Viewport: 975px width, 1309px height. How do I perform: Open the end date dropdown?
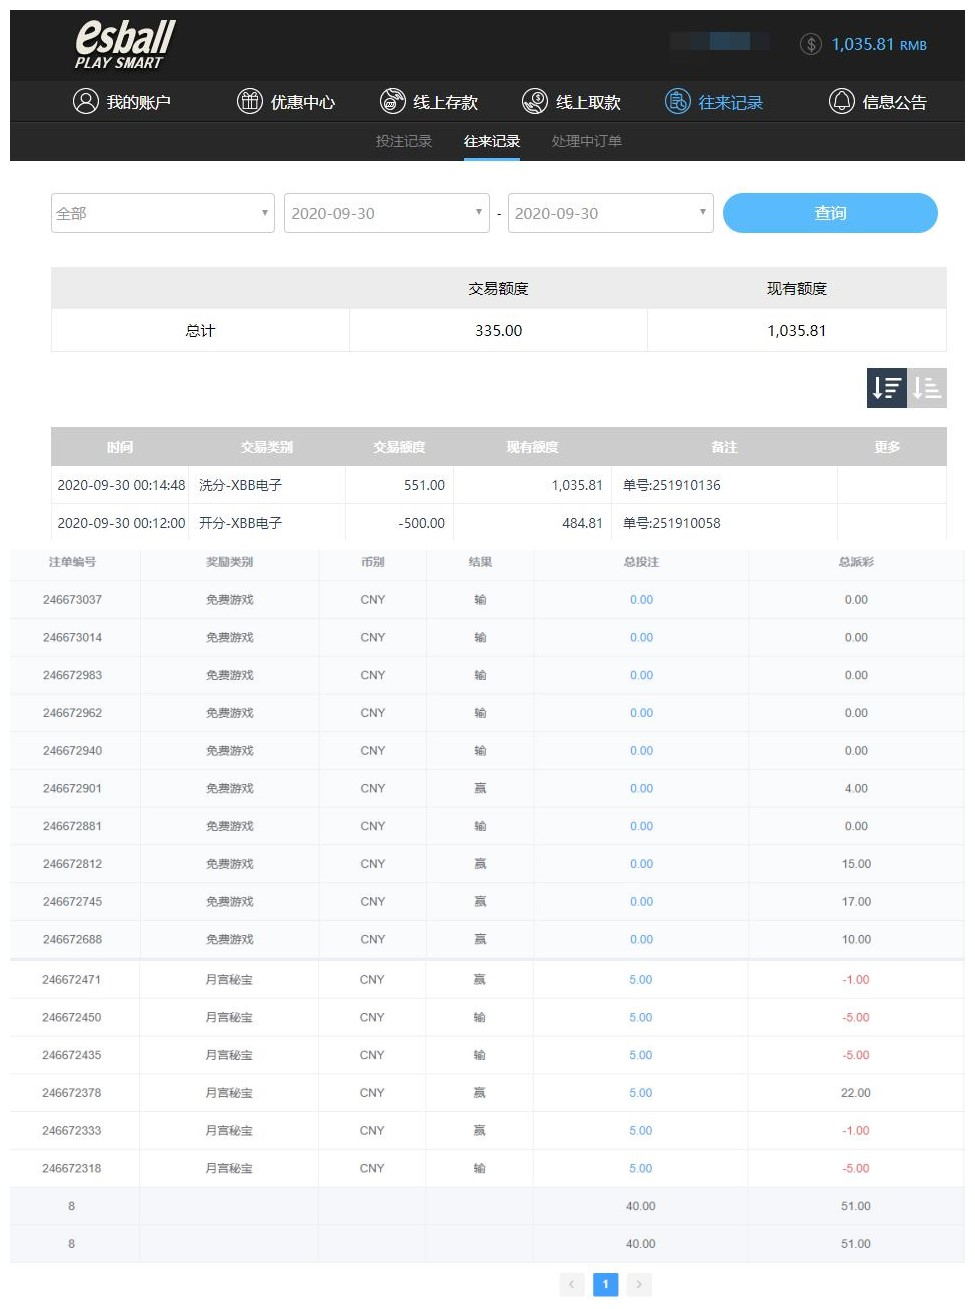click(x=610, y=213)
